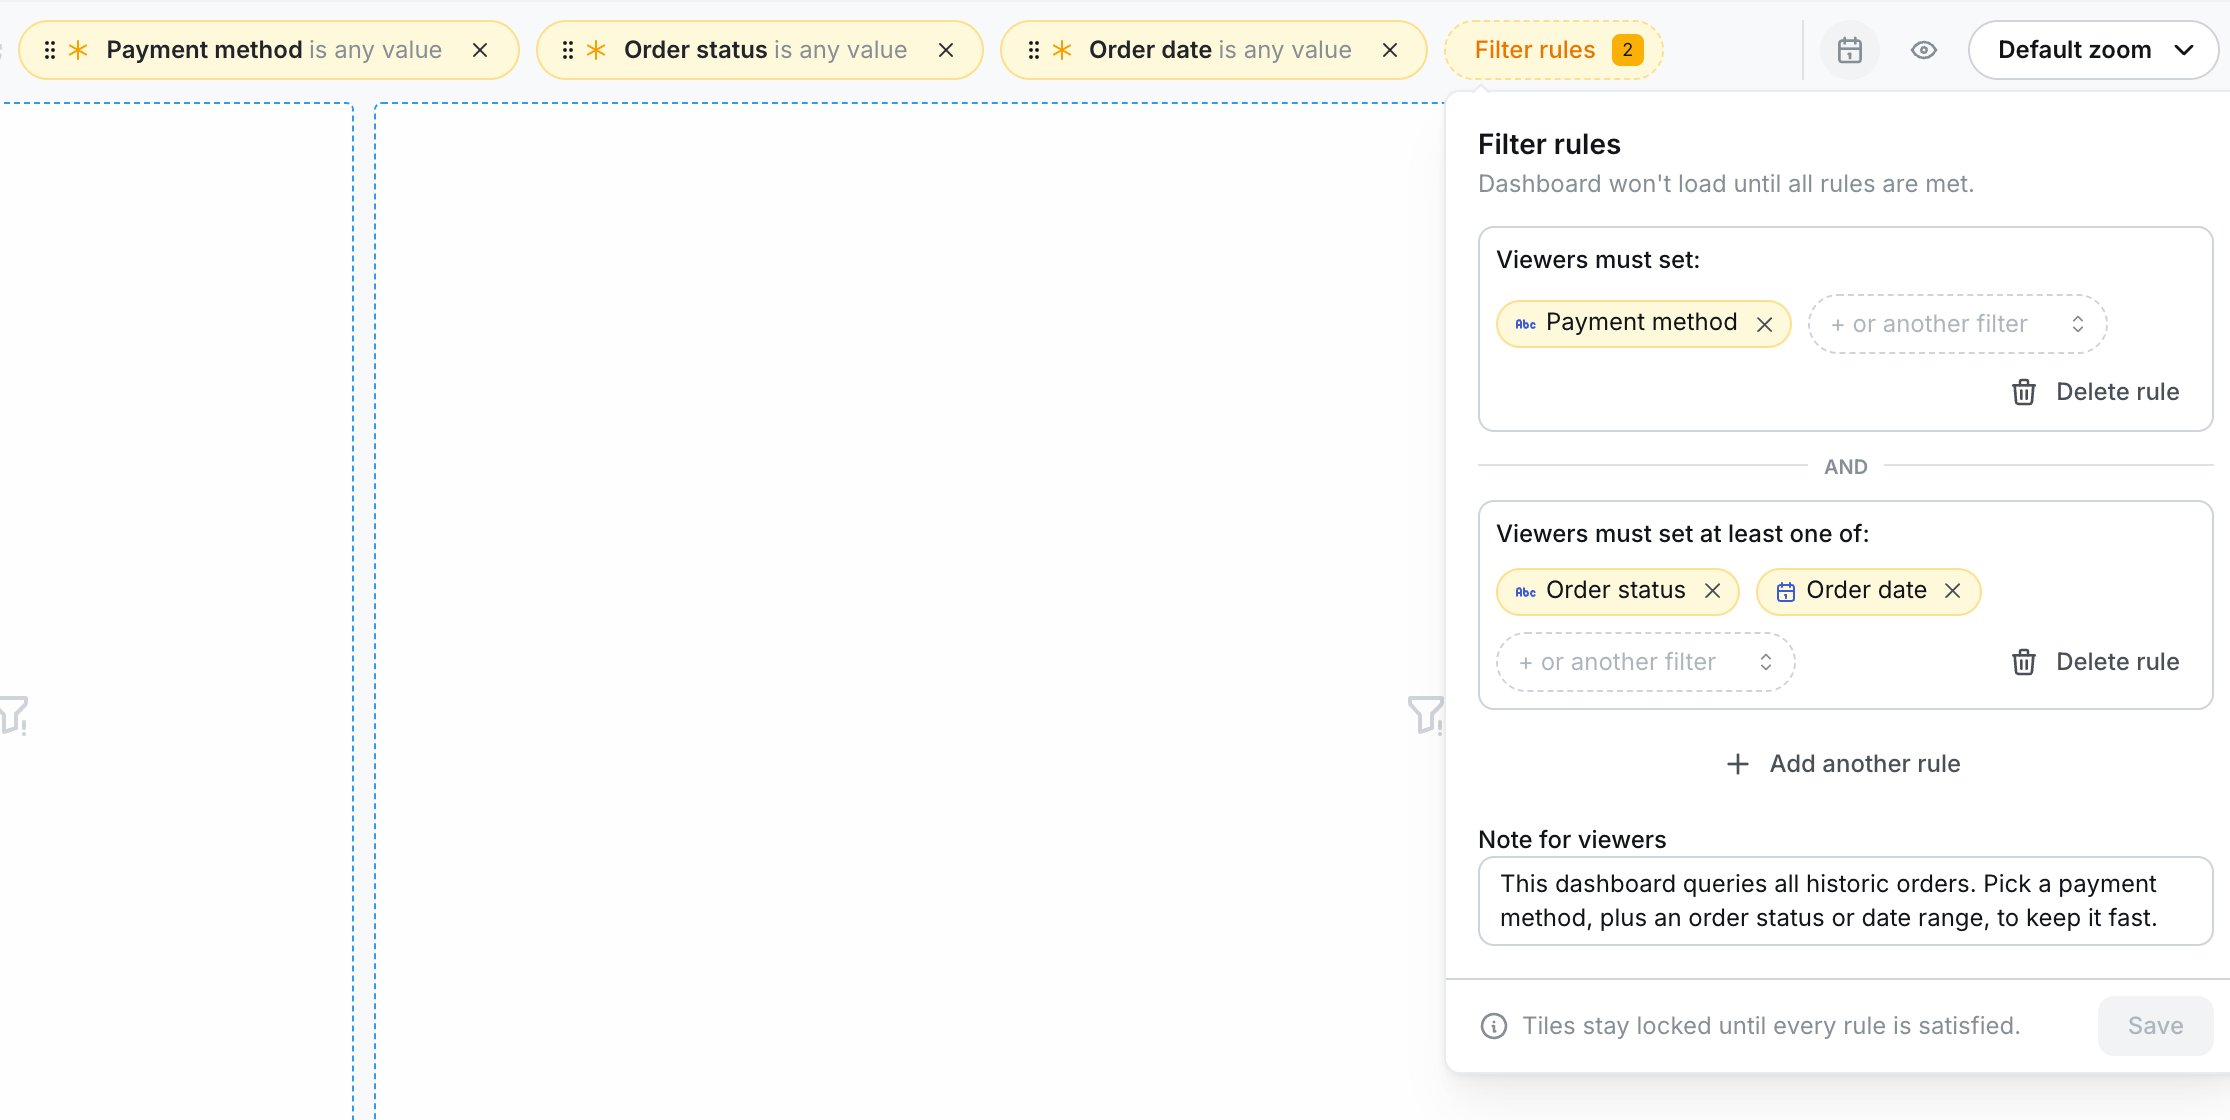Toggle the eye preview icon
The image size is (2230, 1120).
pos(1924,50)
